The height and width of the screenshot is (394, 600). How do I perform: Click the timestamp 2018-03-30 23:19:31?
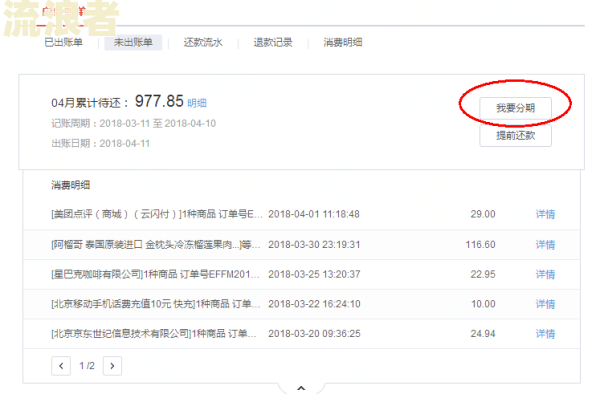(314, 244)
